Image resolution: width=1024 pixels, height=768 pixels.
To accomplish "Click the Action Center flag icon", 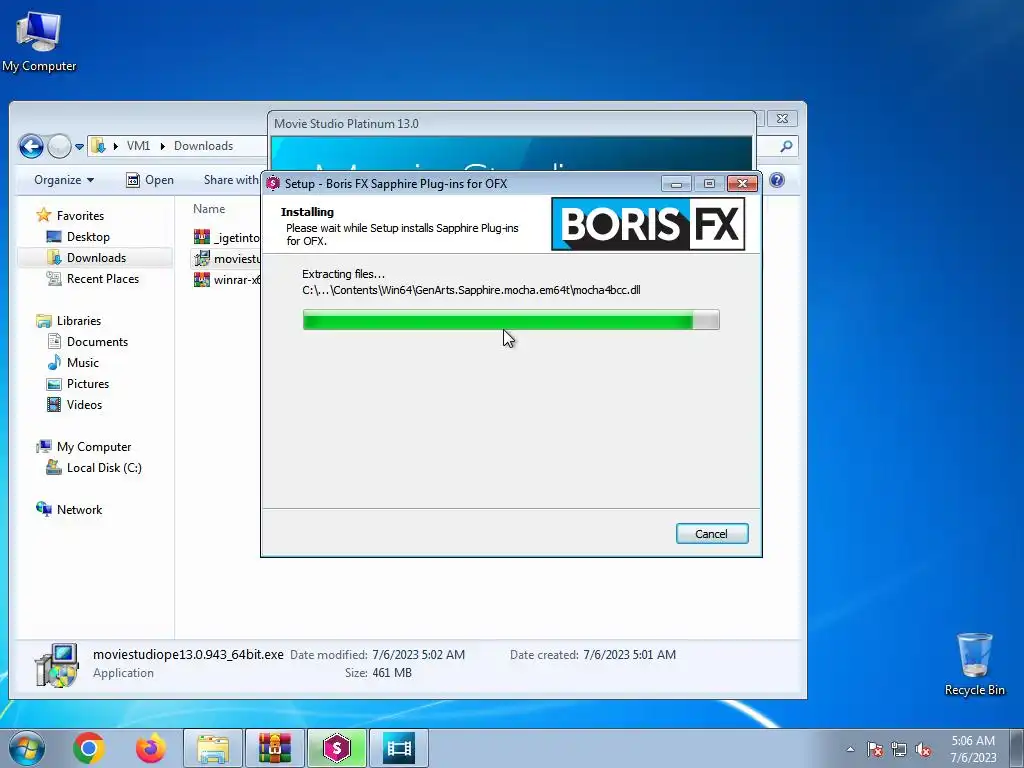I will pyautogui.click(x=875, y=749).
